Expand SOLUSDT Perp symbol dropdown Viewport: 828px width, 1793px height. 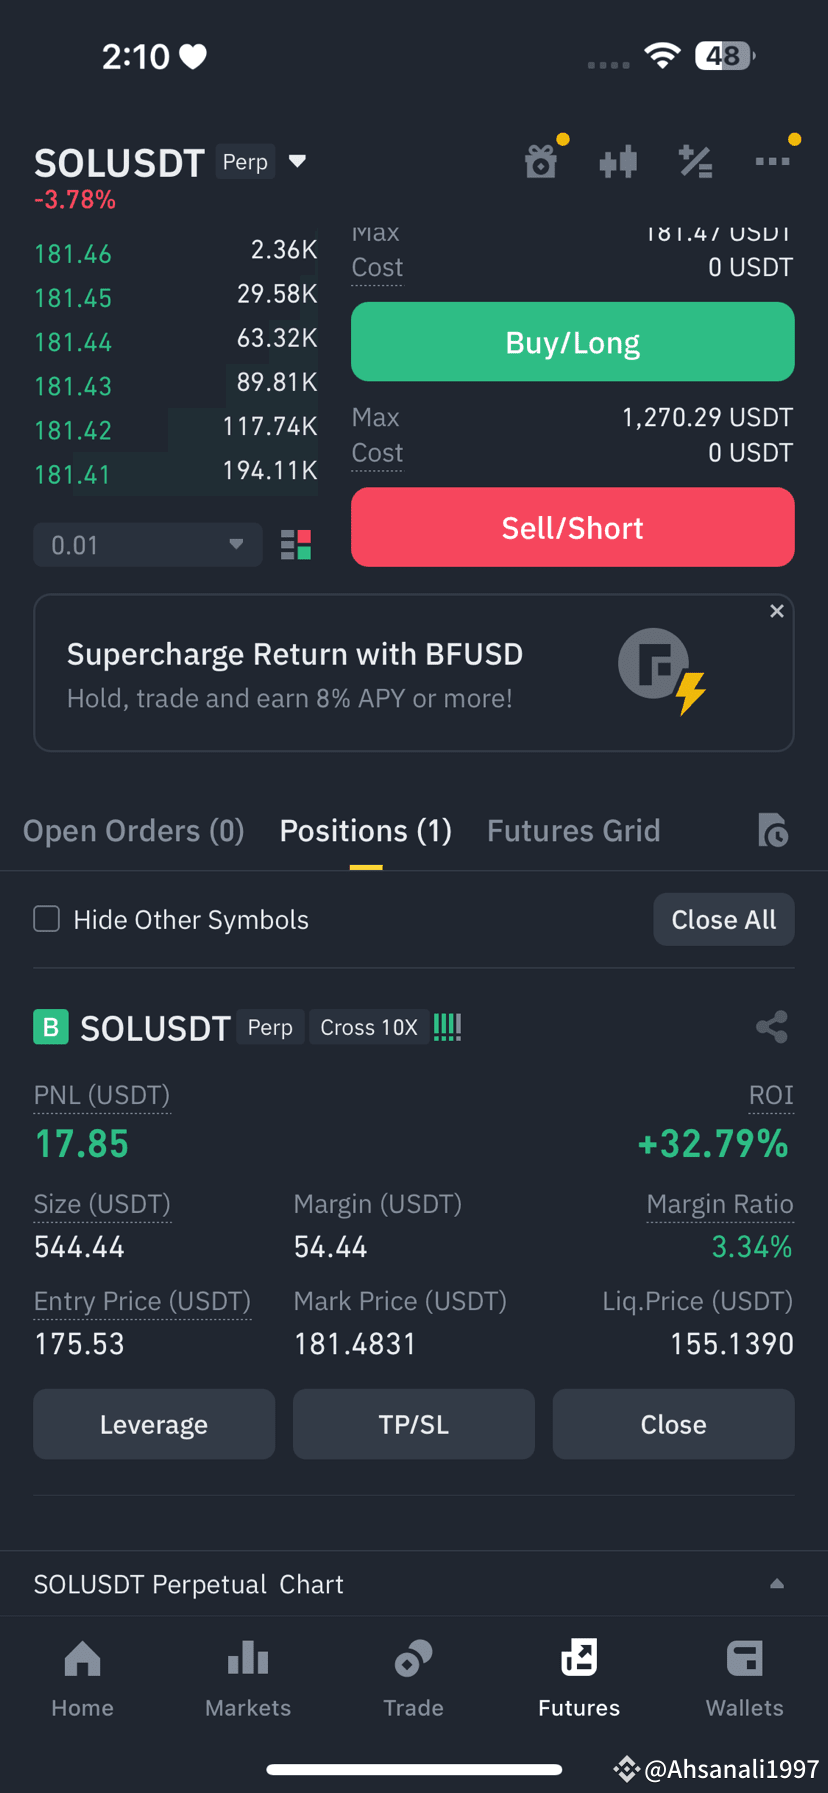[297, 161]
